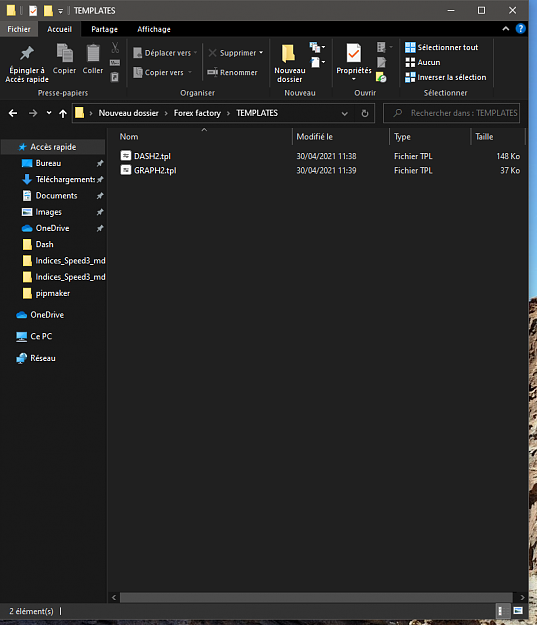Expand the Supprimer dropdown arrow

[261, 53]
